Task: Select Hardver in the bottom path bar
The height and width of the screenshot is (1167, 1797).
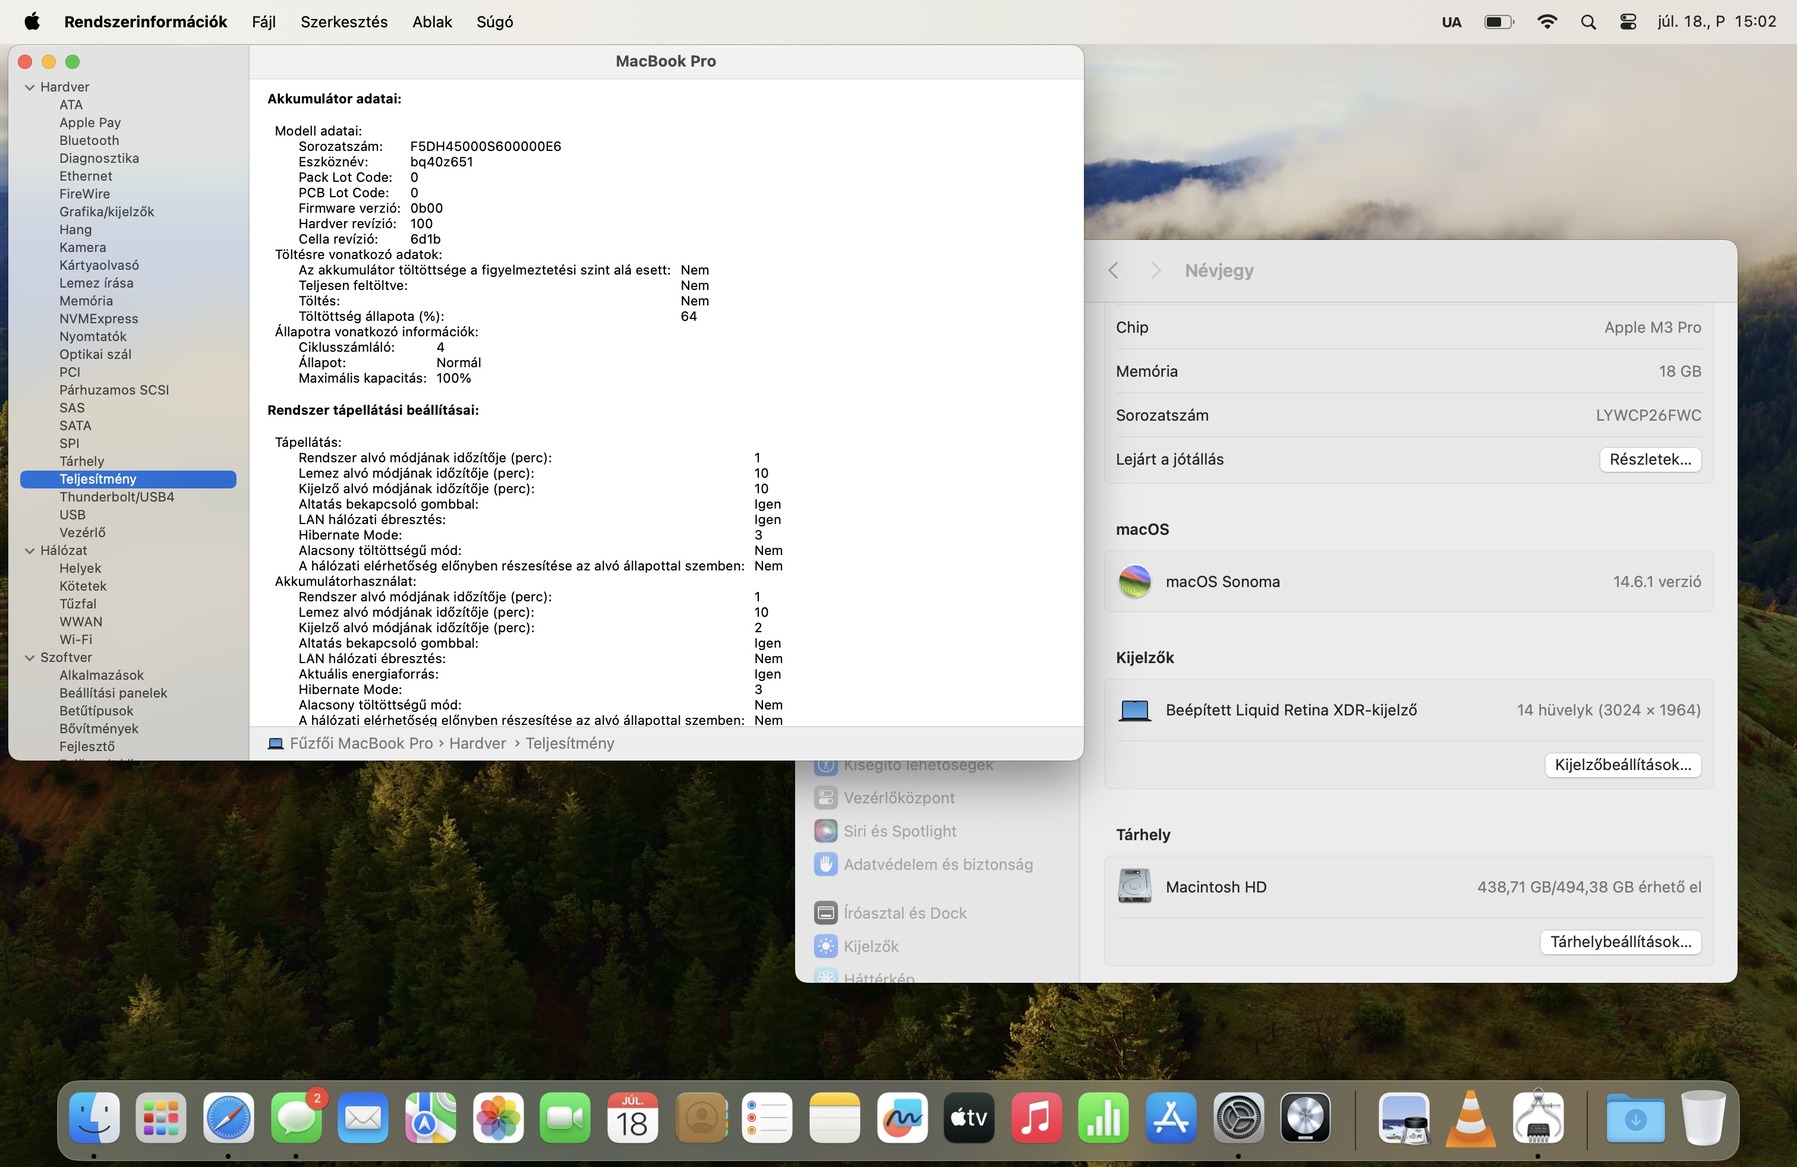Action: pos(478,743)
